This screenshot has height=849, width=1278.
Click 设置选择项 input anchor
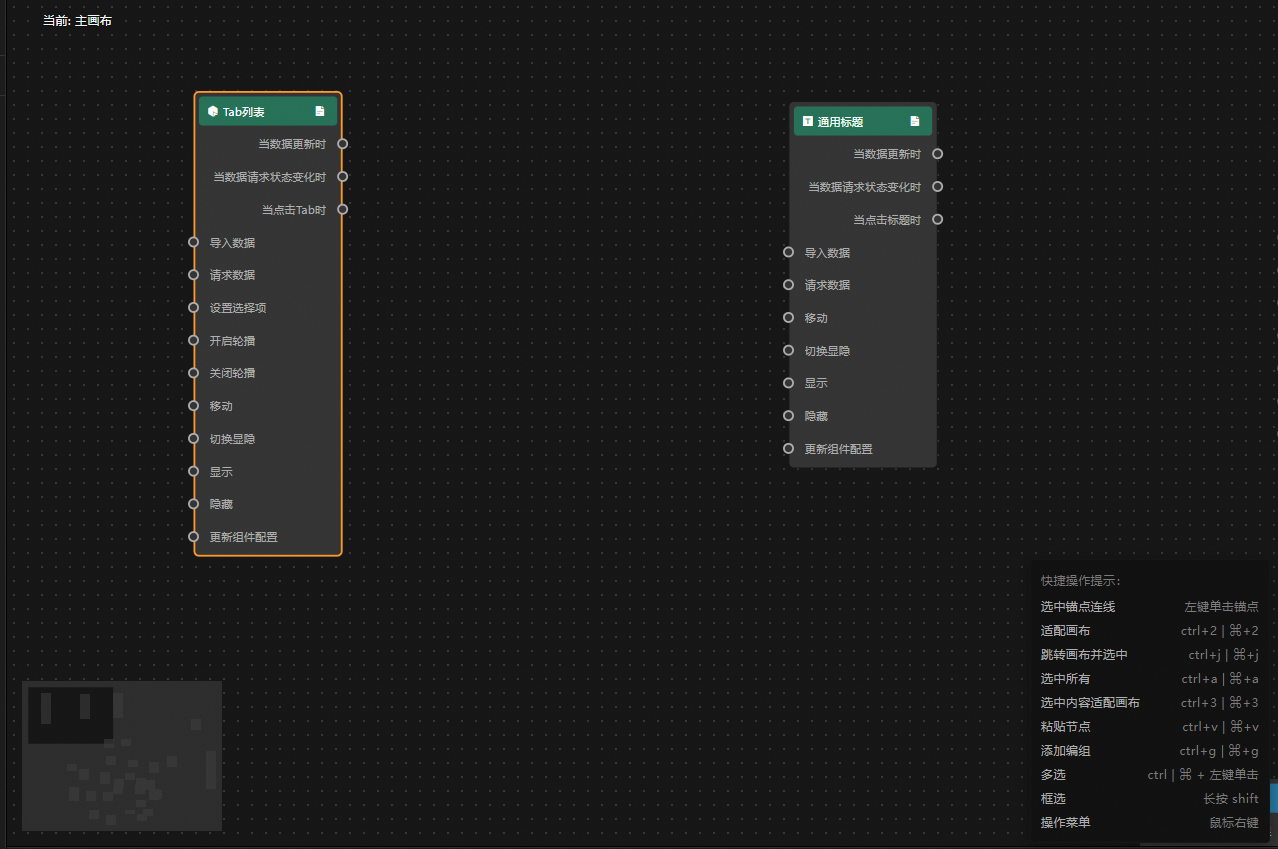click(x=194, y=307)
